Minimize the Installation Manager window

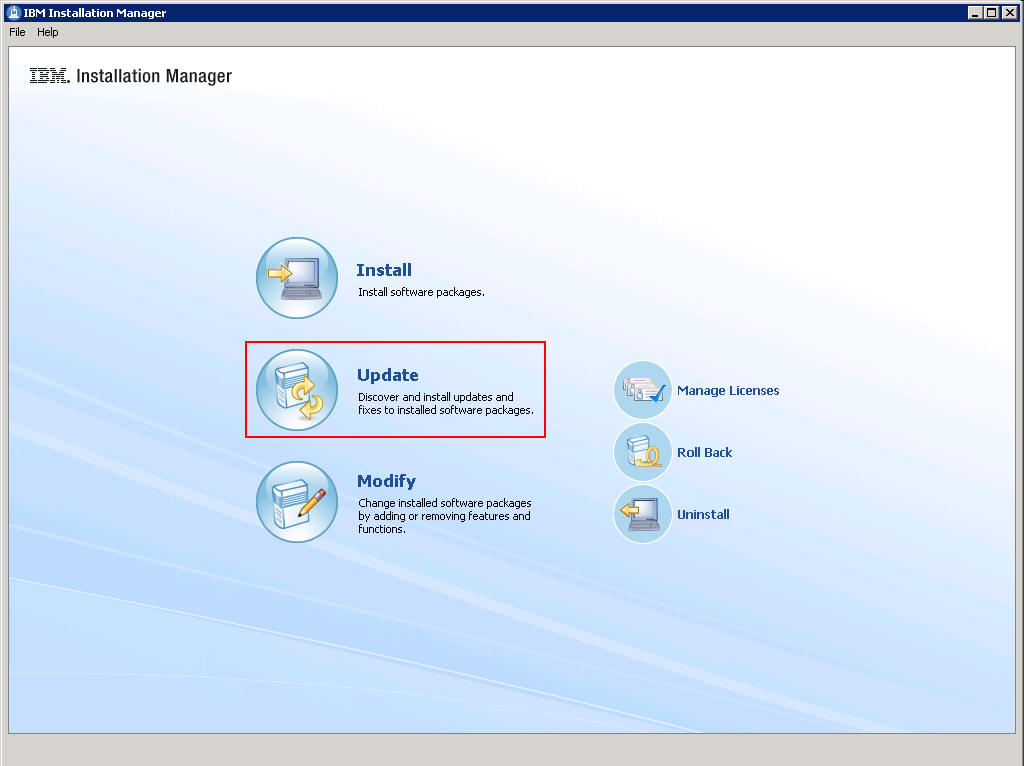975,12
